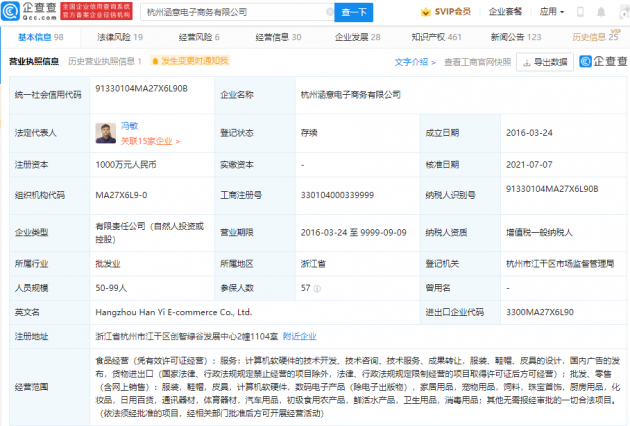
Task: Click the 附近企业 link
Action: pyautogui.click(x=299, y=336)
